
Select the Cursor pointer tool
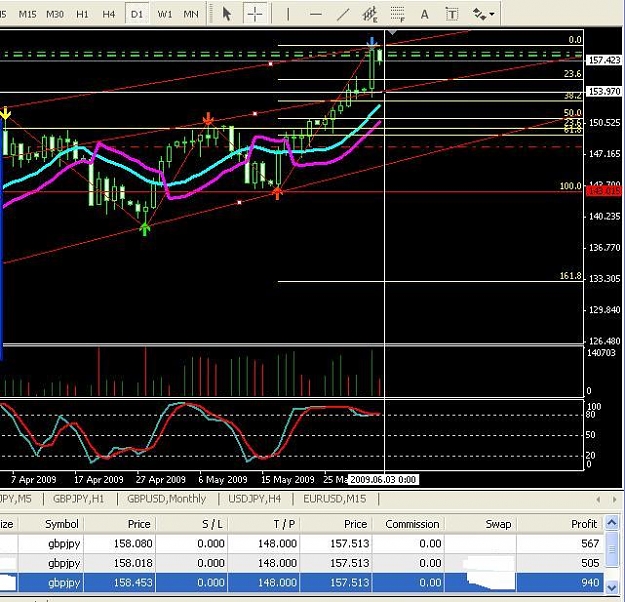pyautogui.click(x=227, y=14)
